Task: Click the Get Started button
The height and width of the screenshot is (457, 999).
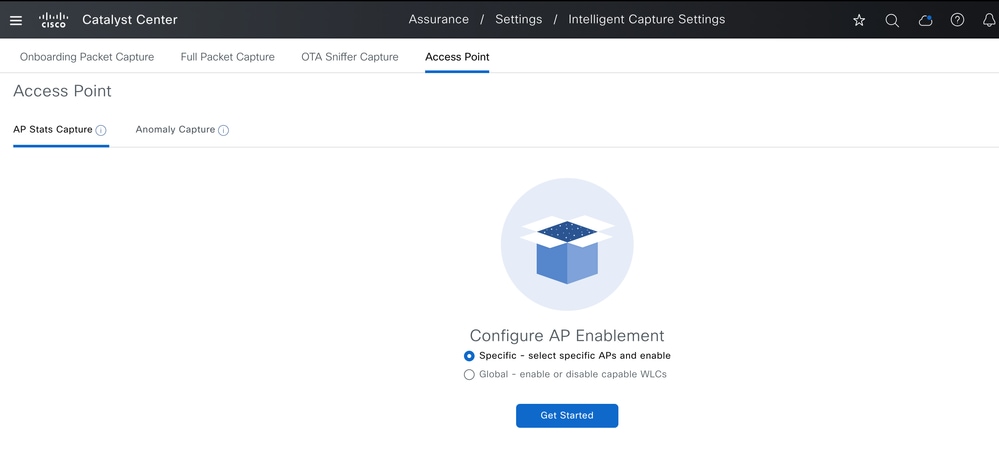Action: [567, 416]
